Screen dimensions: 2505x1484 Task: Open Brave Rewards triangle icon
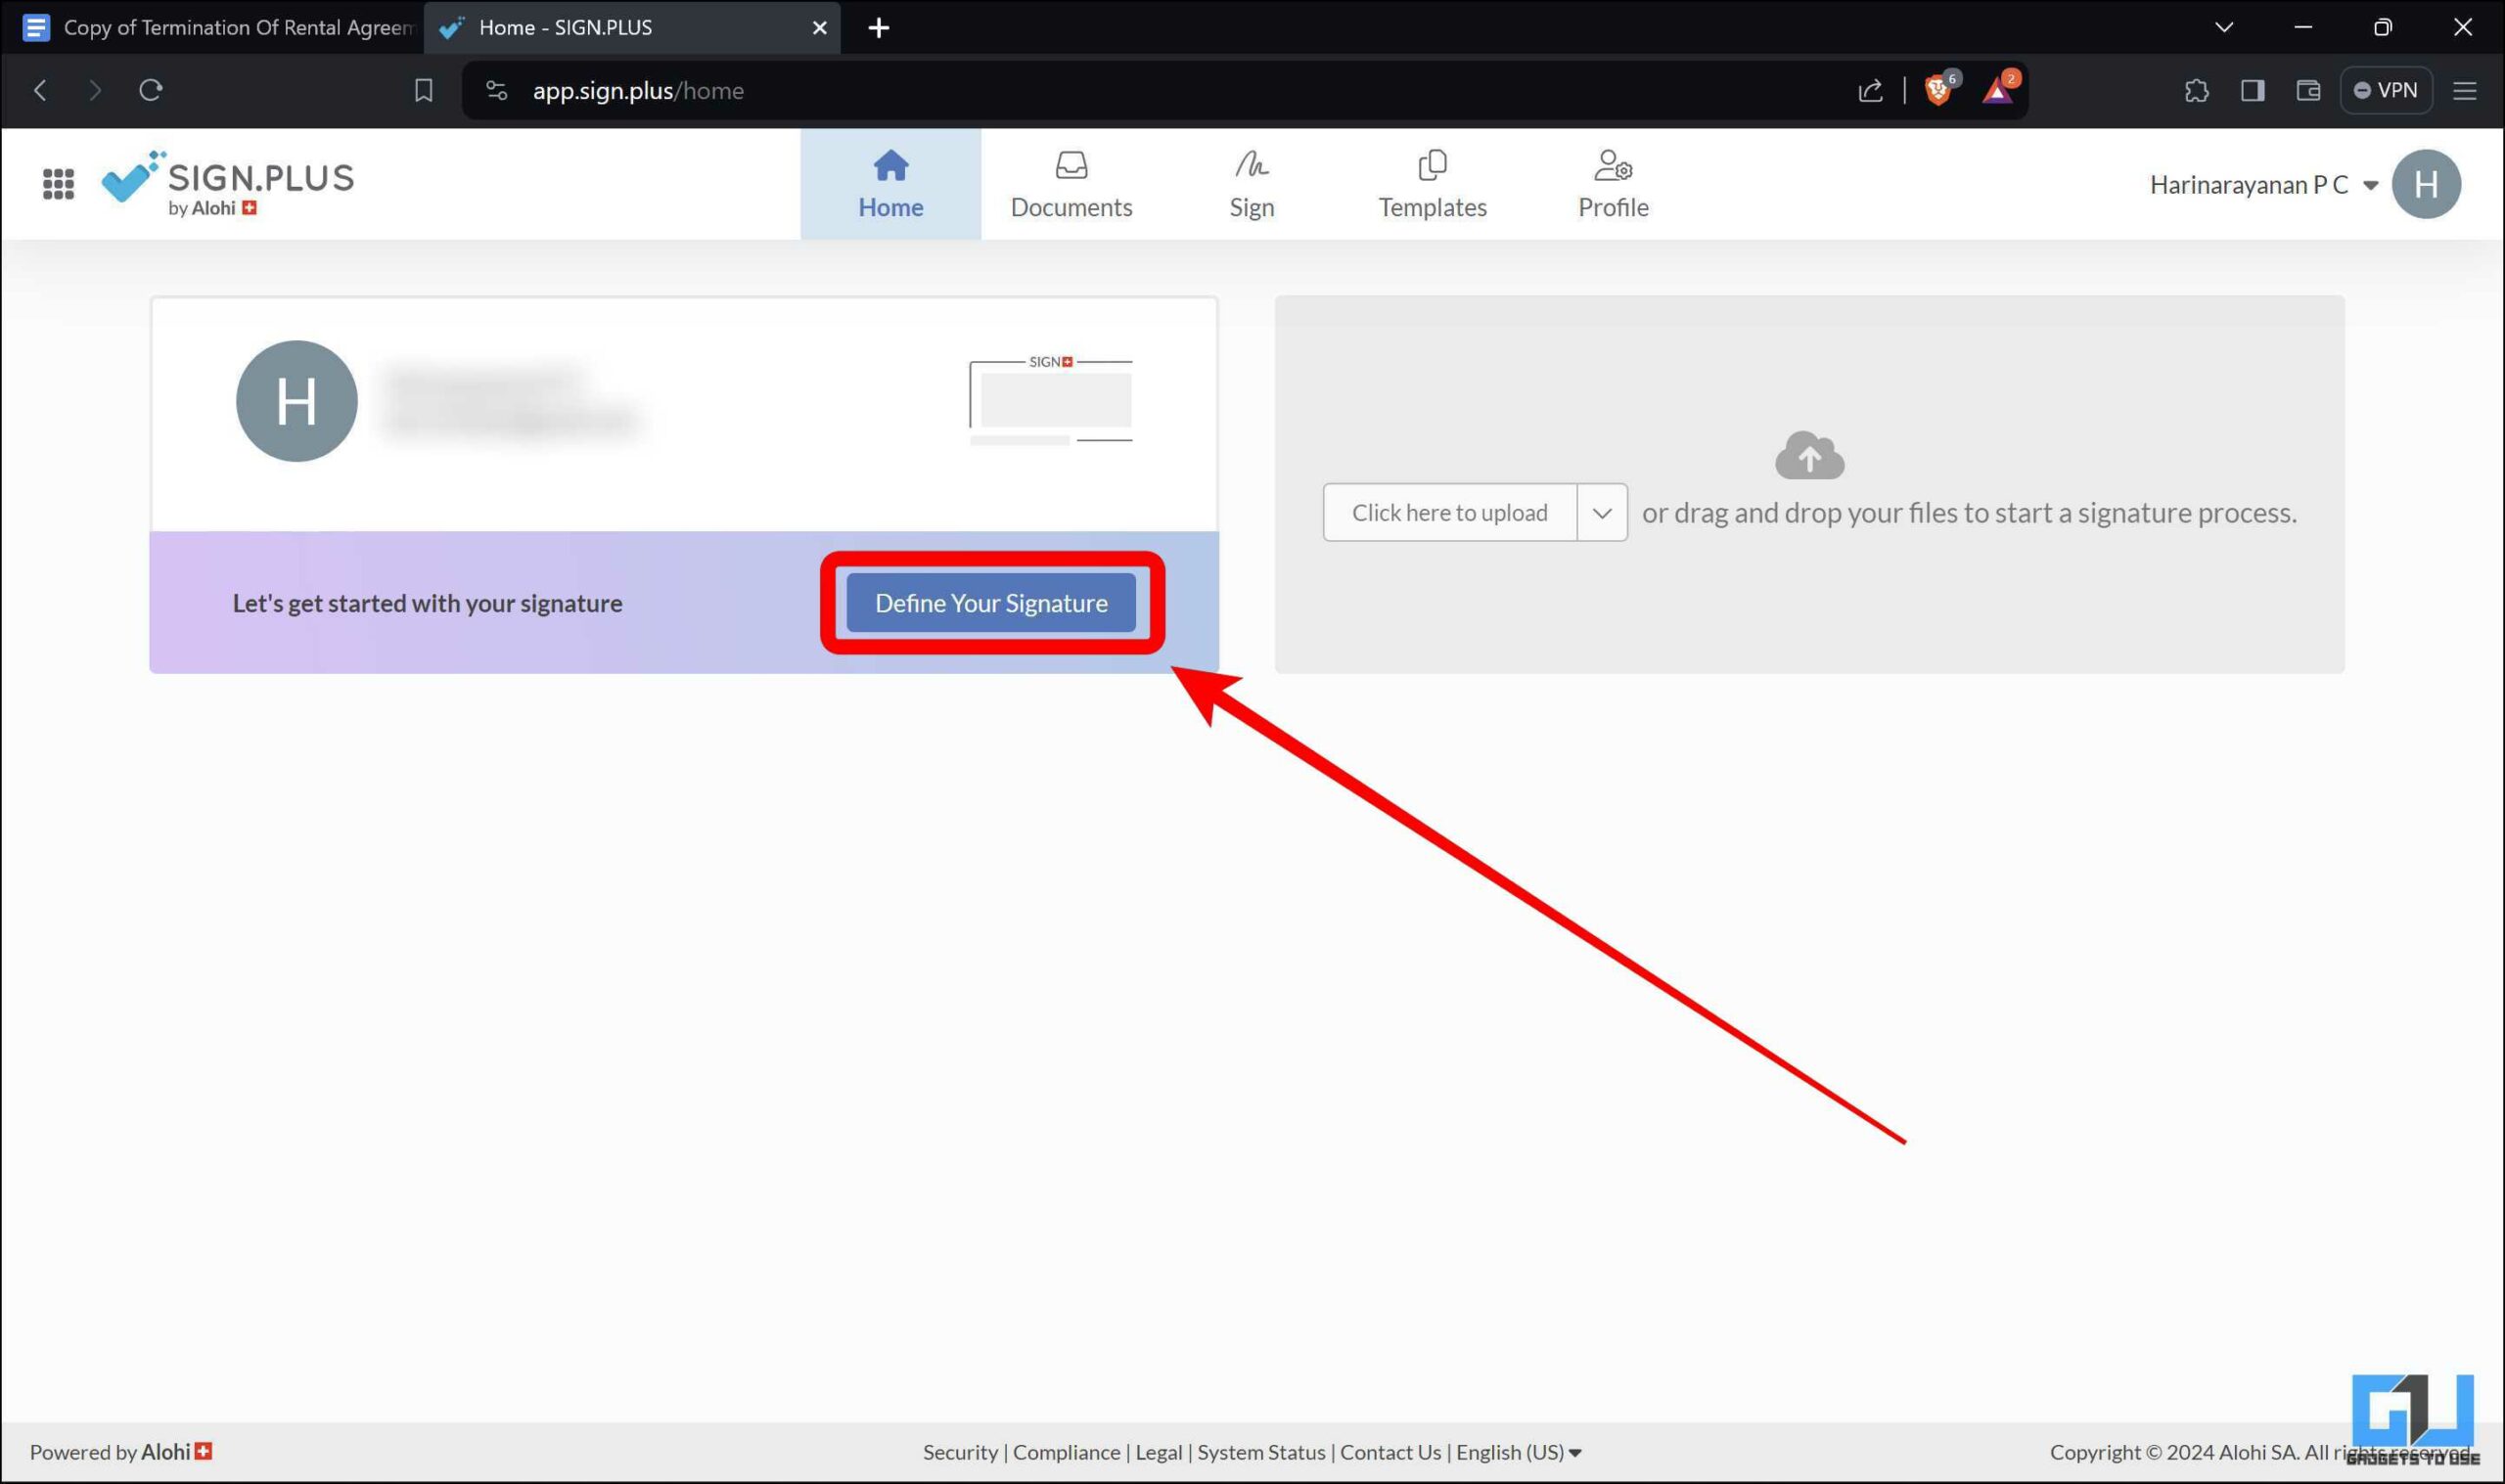(x=1998, y=90)
